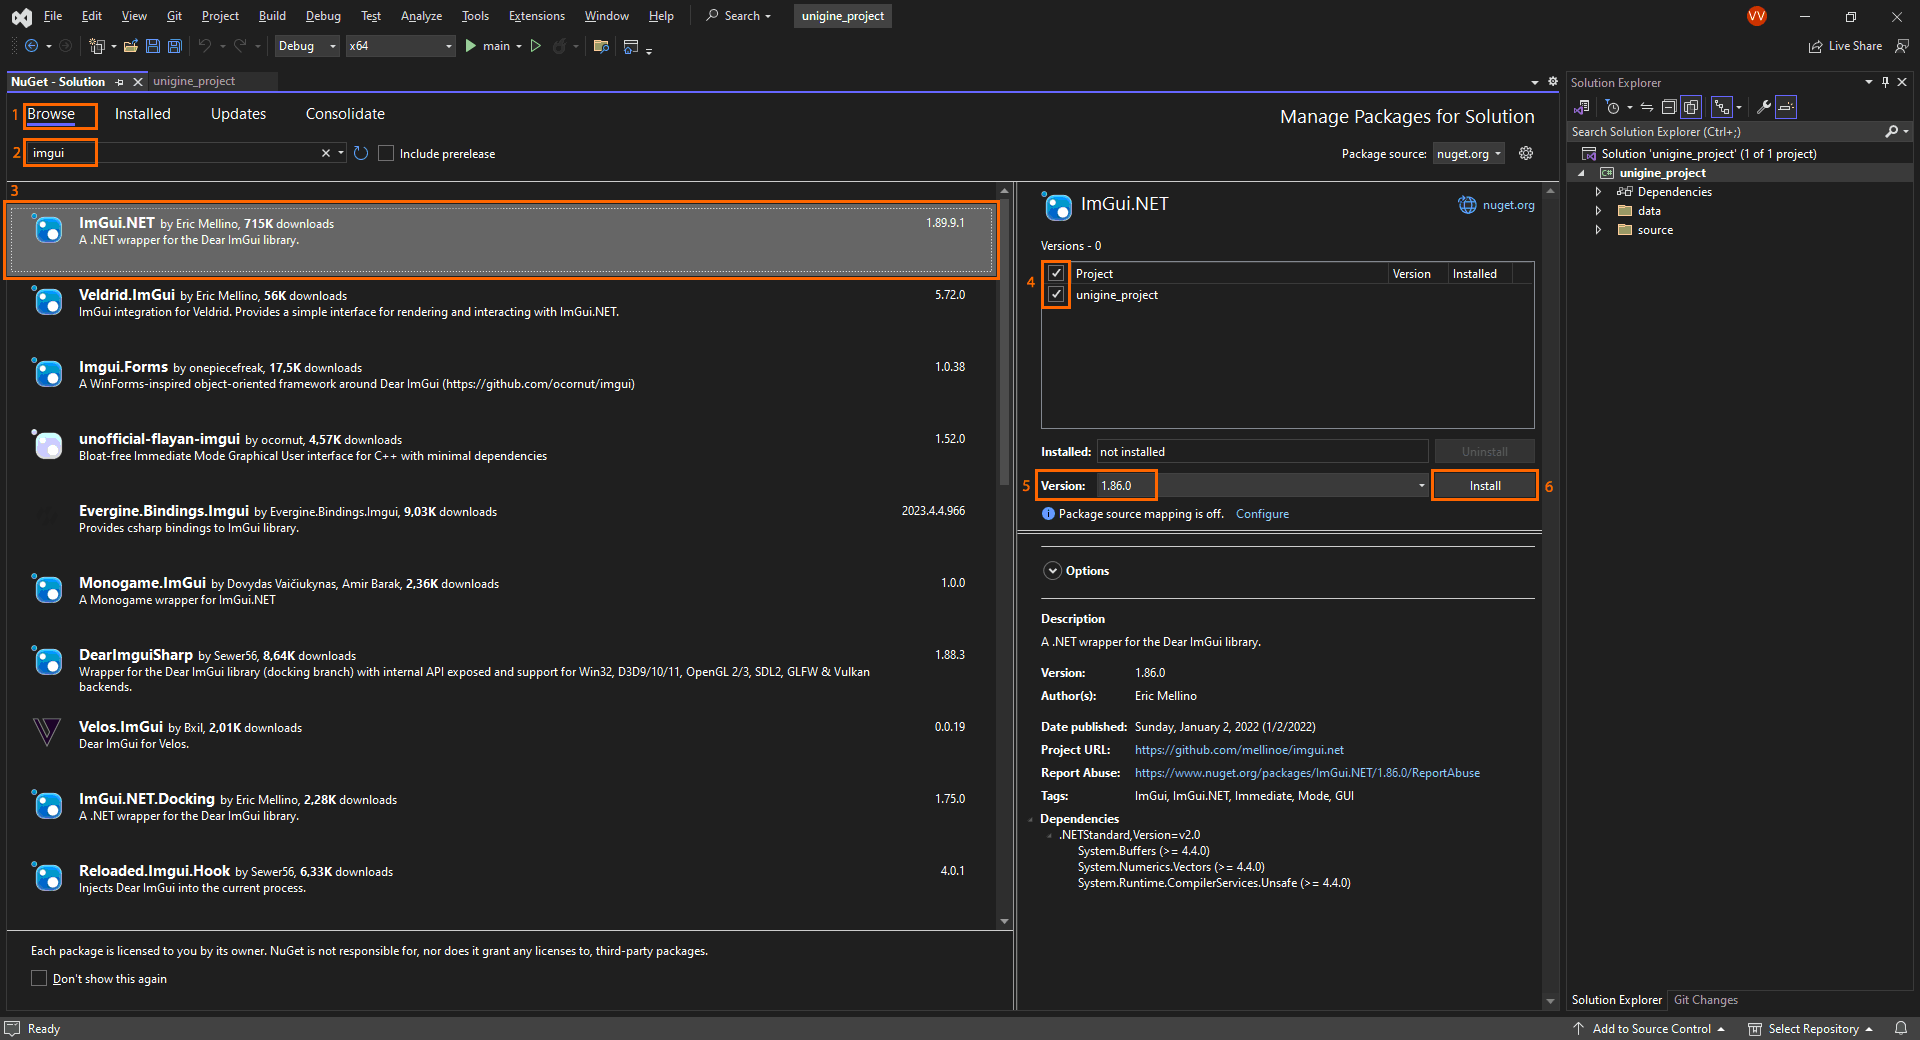Tick the Don't show this again checkbox
This screenshot has width=1920, height=1040.
39,978
